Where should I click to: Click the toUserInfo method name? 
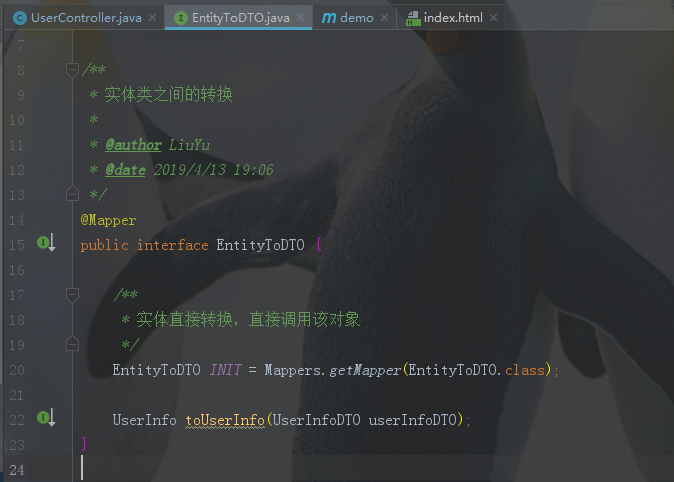pos(225,420)
